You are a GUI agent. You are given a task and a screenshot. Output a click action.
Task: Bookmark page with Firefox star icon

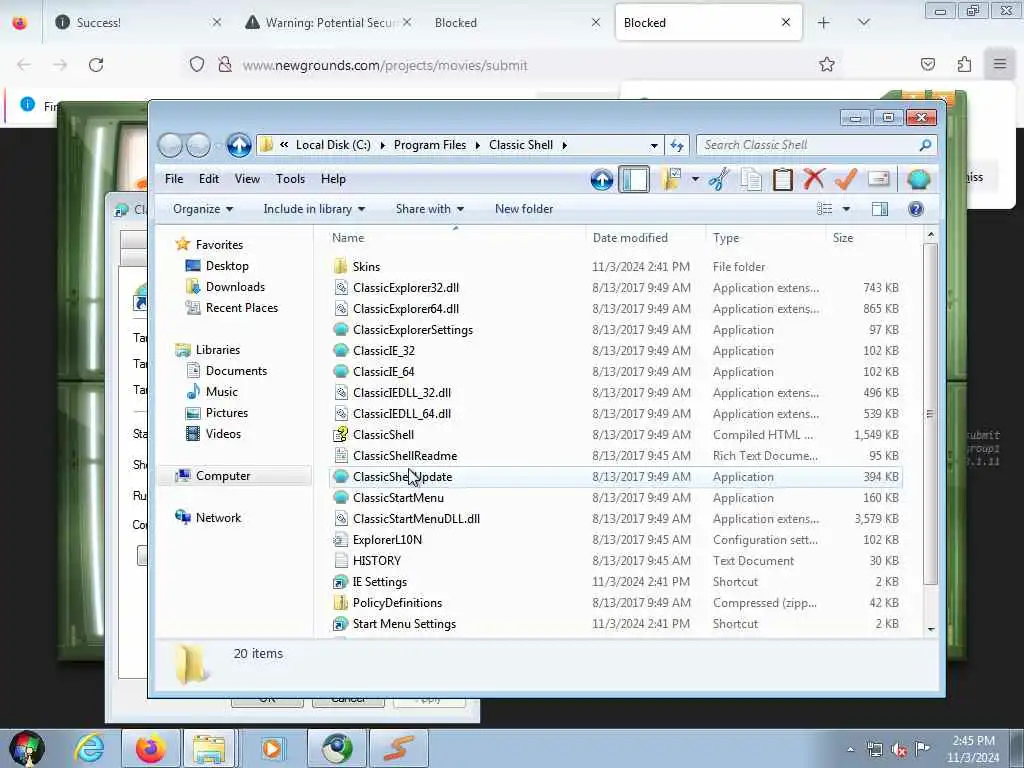(x=827, y=65)
